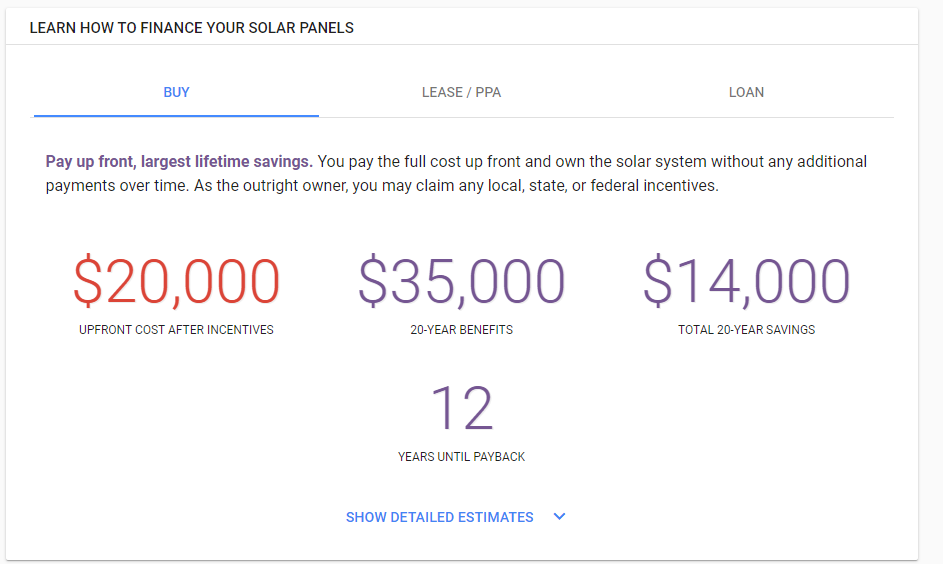Click the dollar sign of the $20,000 amount

[x=88, y=281]
